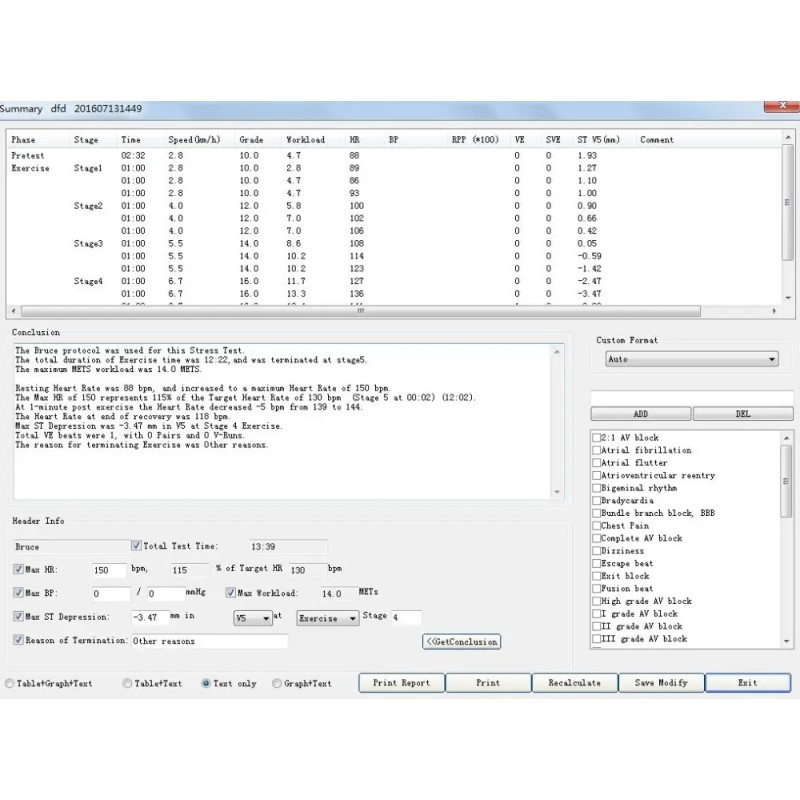
Task: Expand the V5 lead dropdown
Action: pos(252,619)
